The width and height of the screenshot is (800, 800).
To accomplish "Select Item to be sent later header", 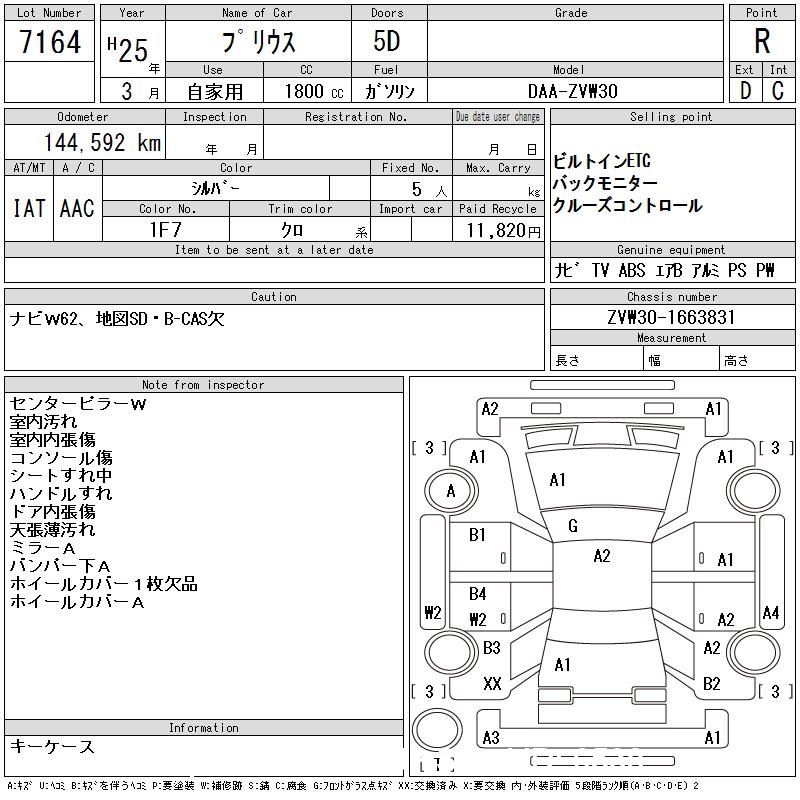I will coord(274,249).
